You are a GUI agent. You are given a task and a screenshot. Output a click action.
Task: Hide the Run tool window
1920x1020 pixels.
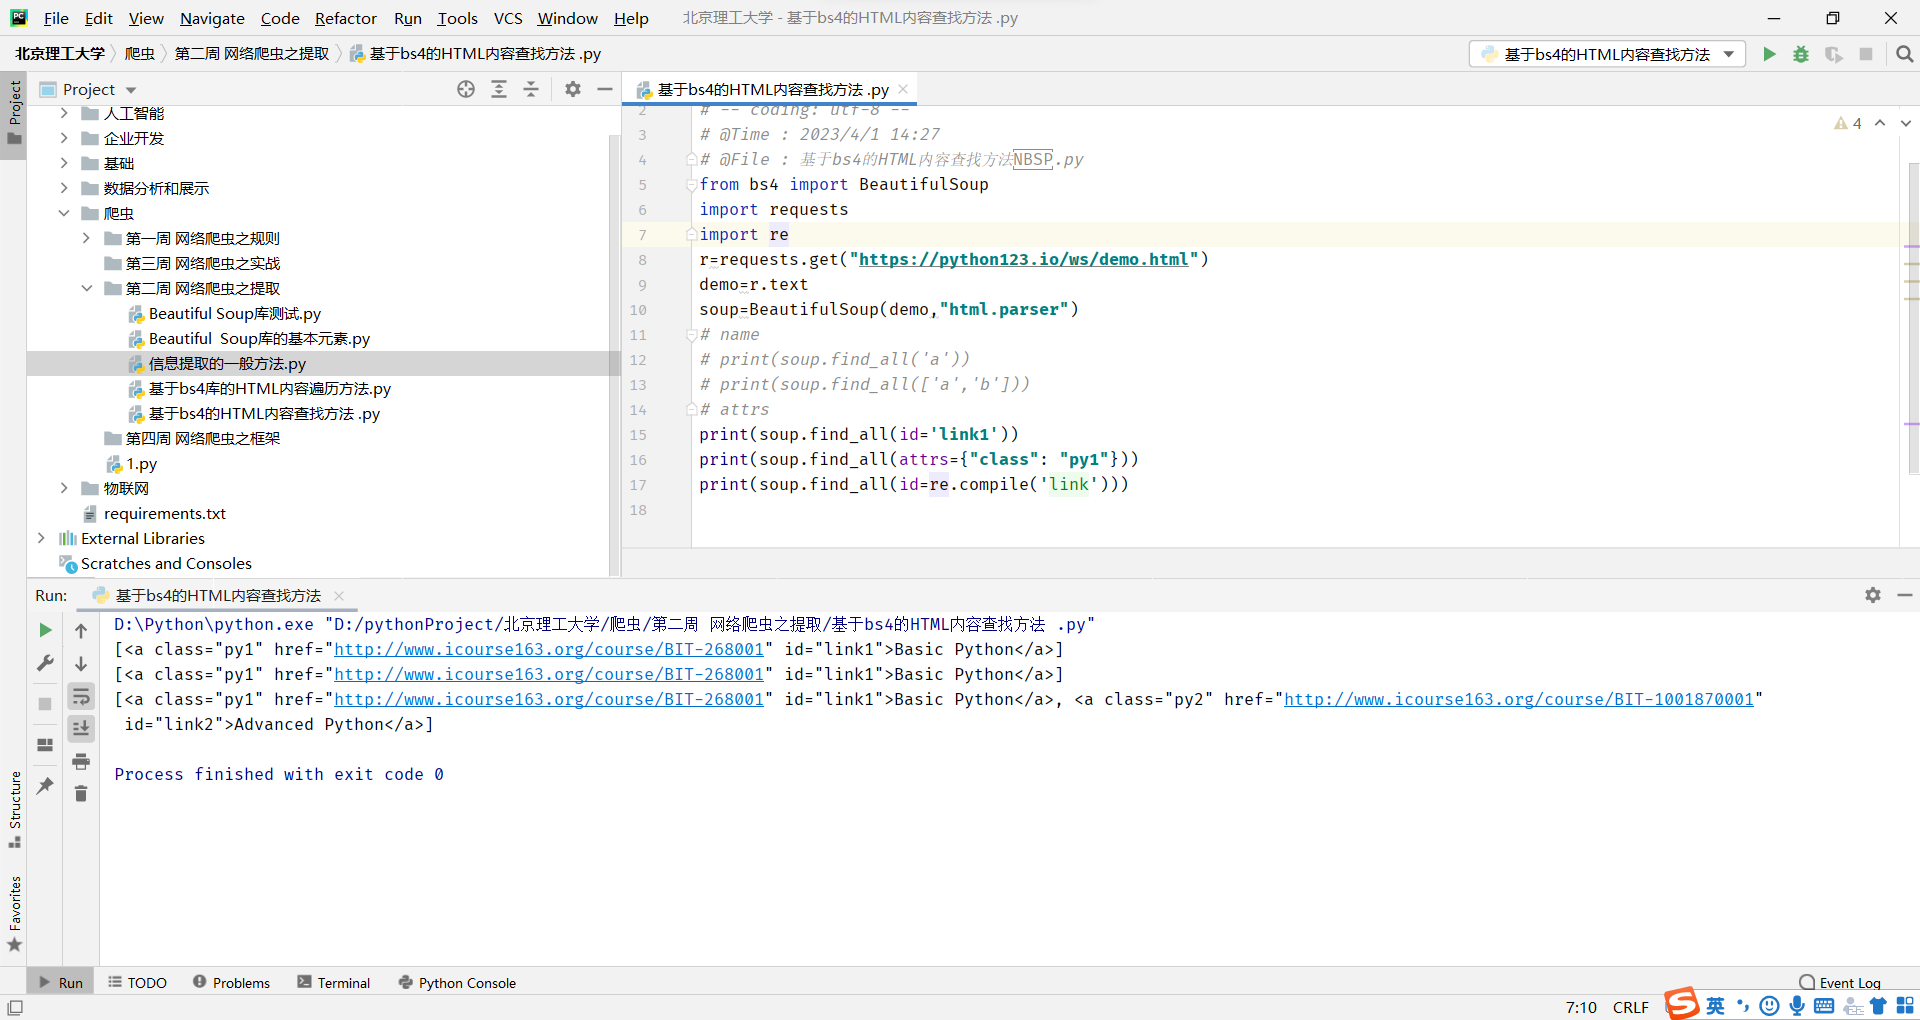point(1905,595)
